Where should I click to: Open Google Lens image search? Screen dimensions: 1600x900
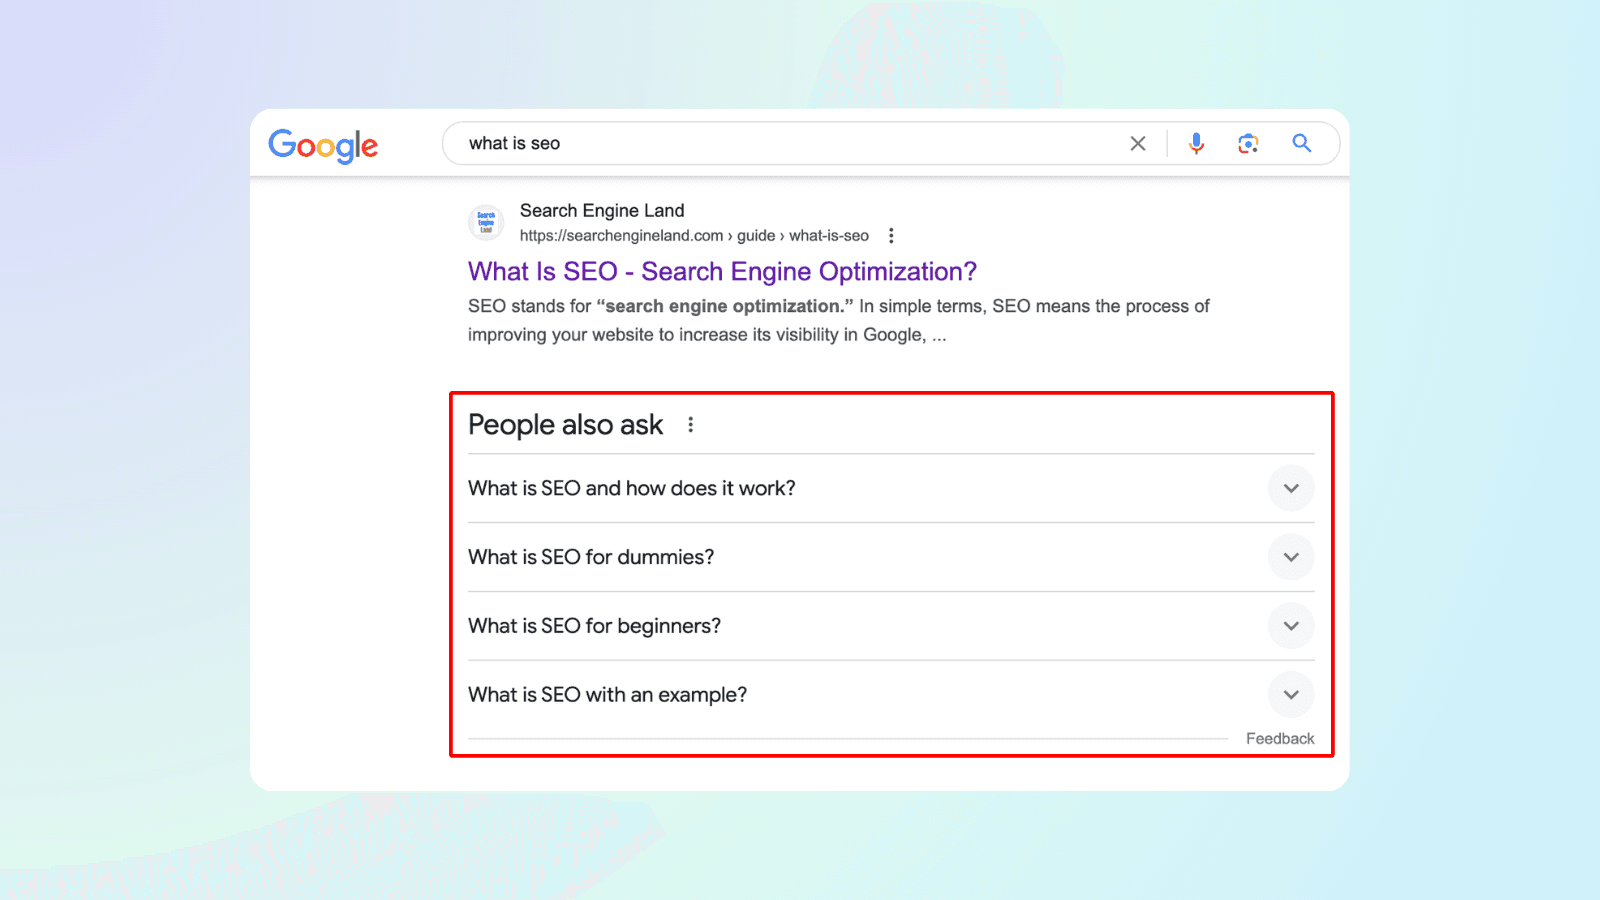(x=1248, y=144)
